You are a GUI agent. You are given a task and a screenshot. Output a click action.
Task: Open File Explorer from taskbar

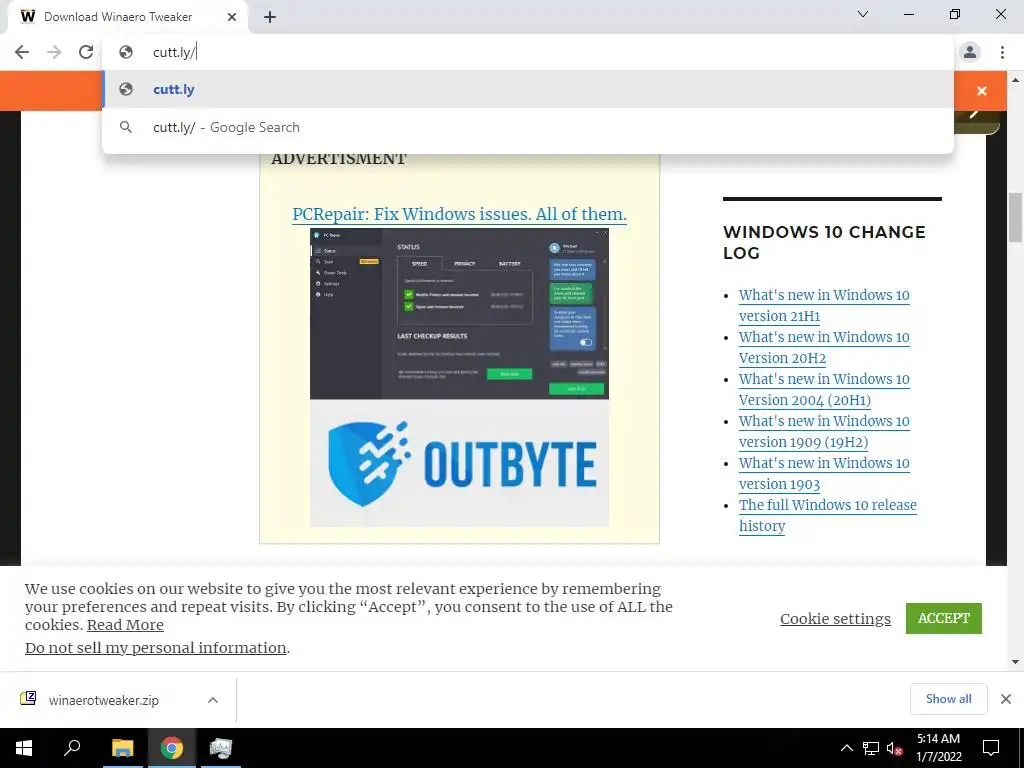point(122,748)
